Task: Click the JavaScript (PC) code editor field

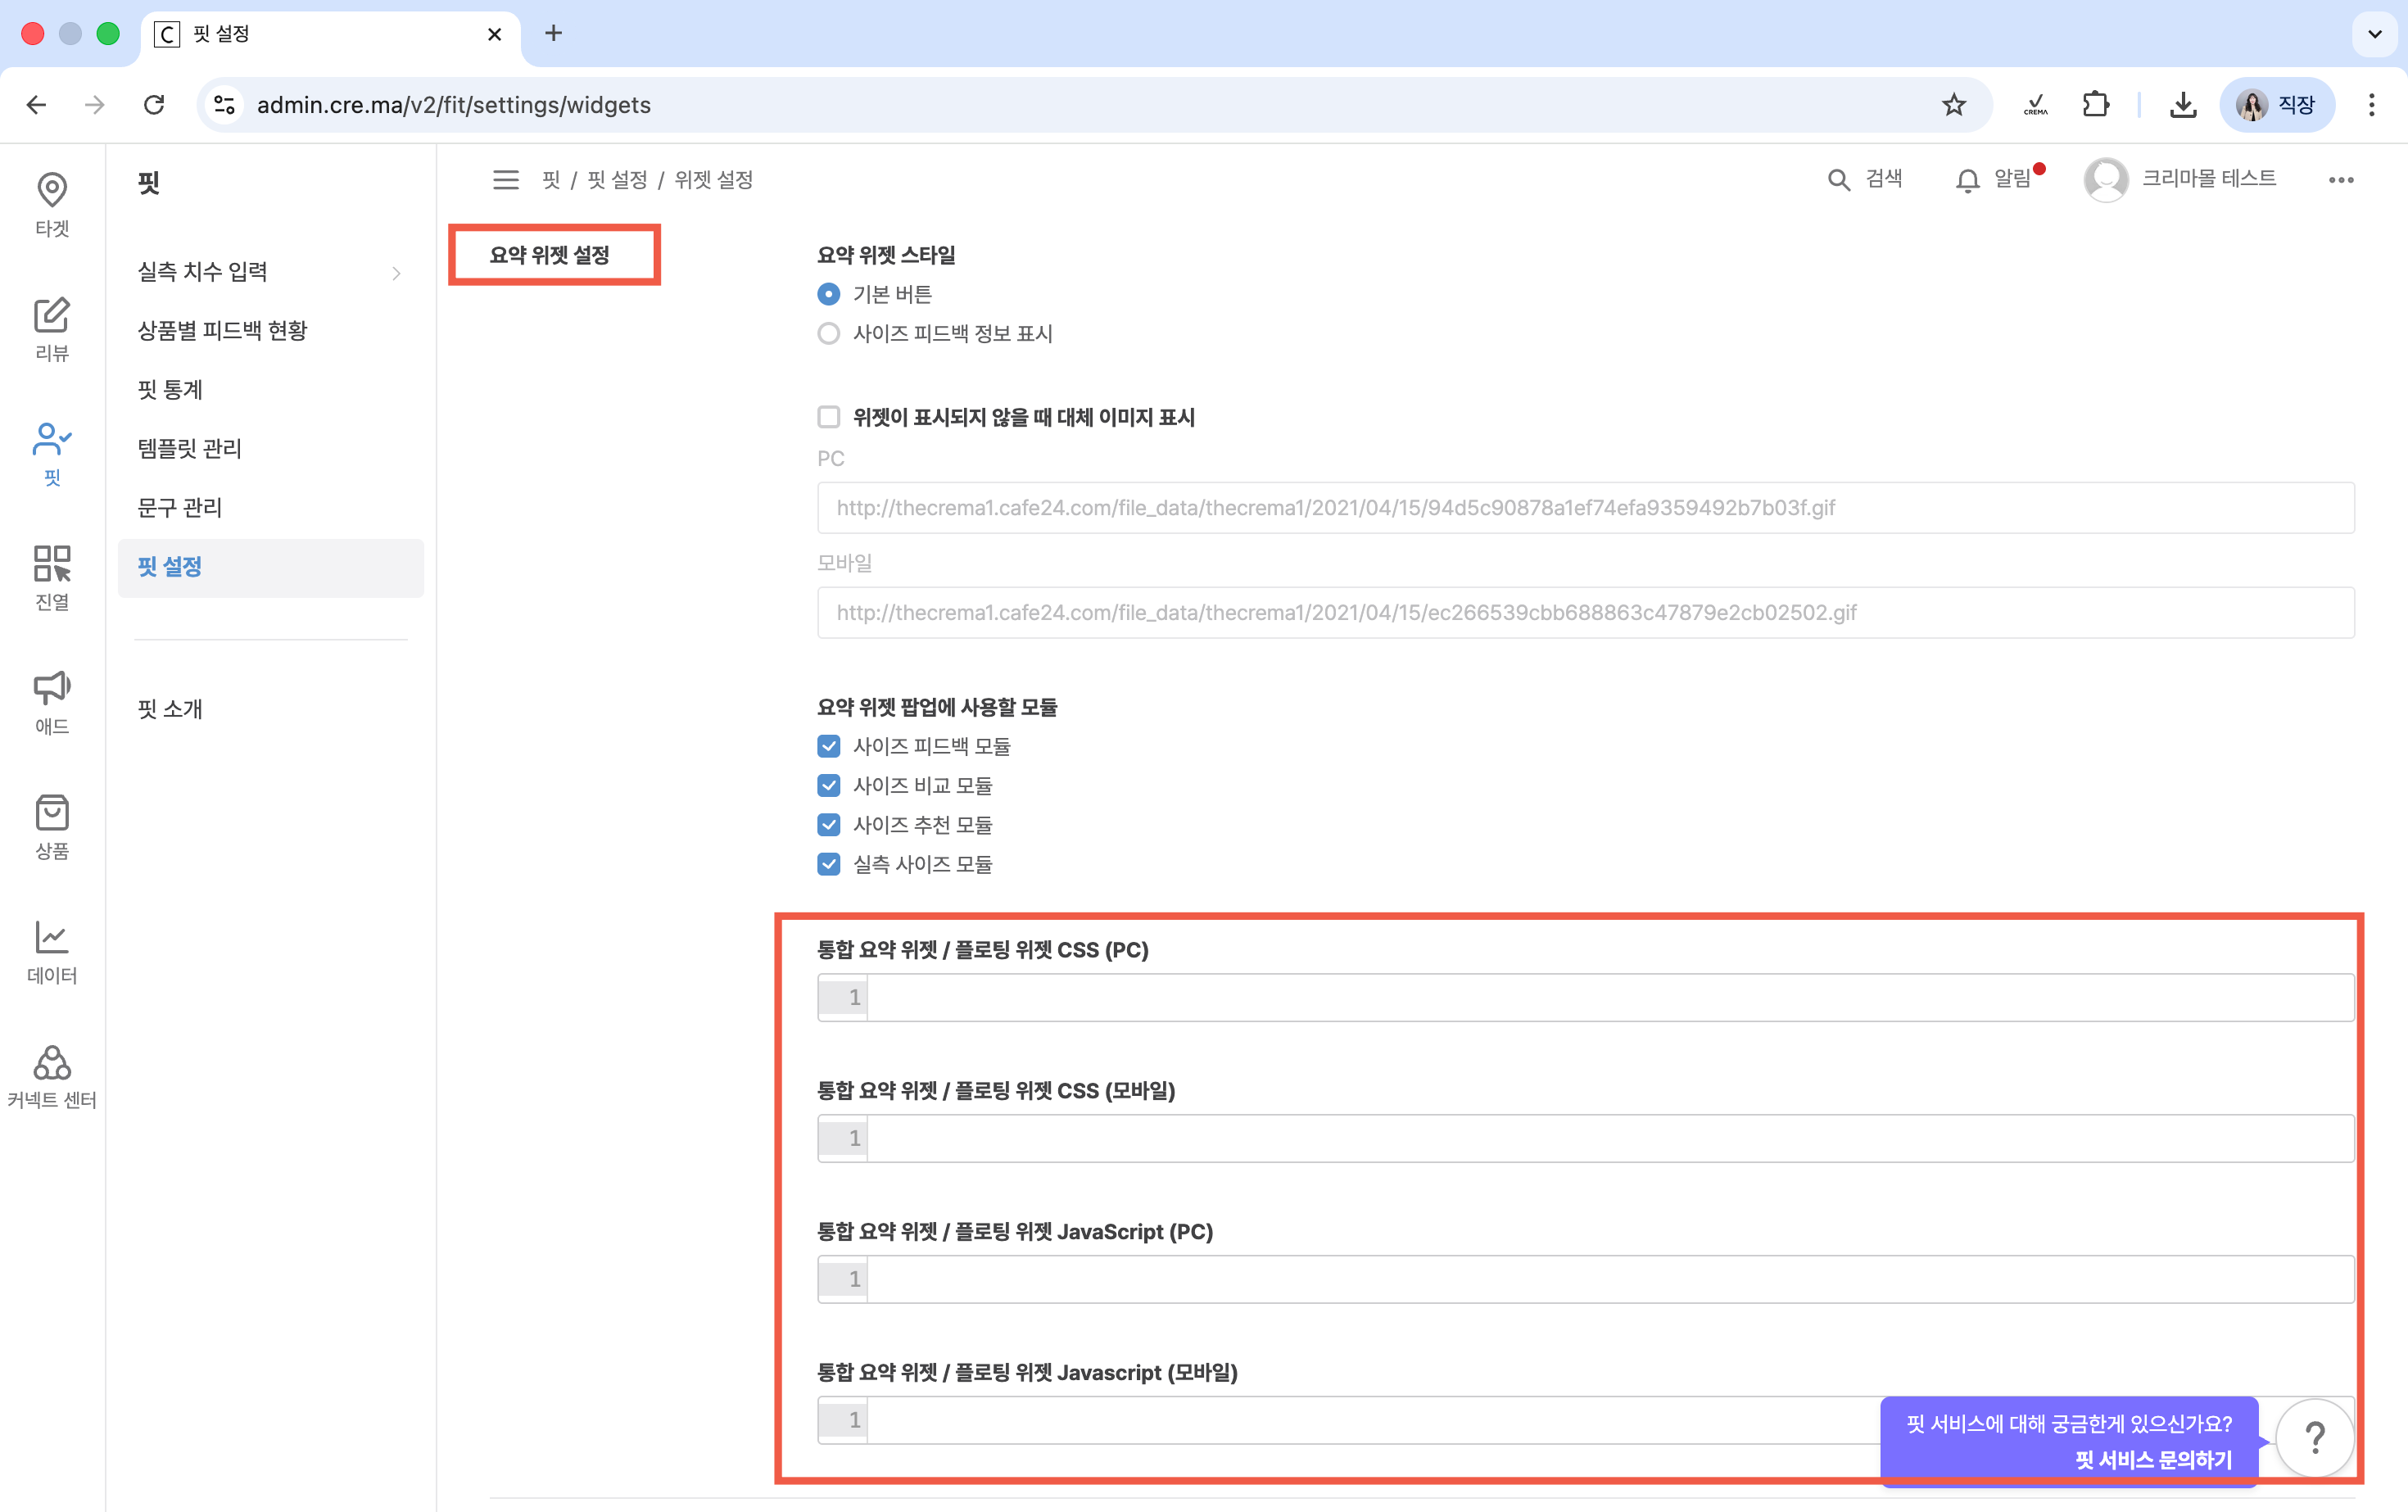Action: pos(1585,1280)
